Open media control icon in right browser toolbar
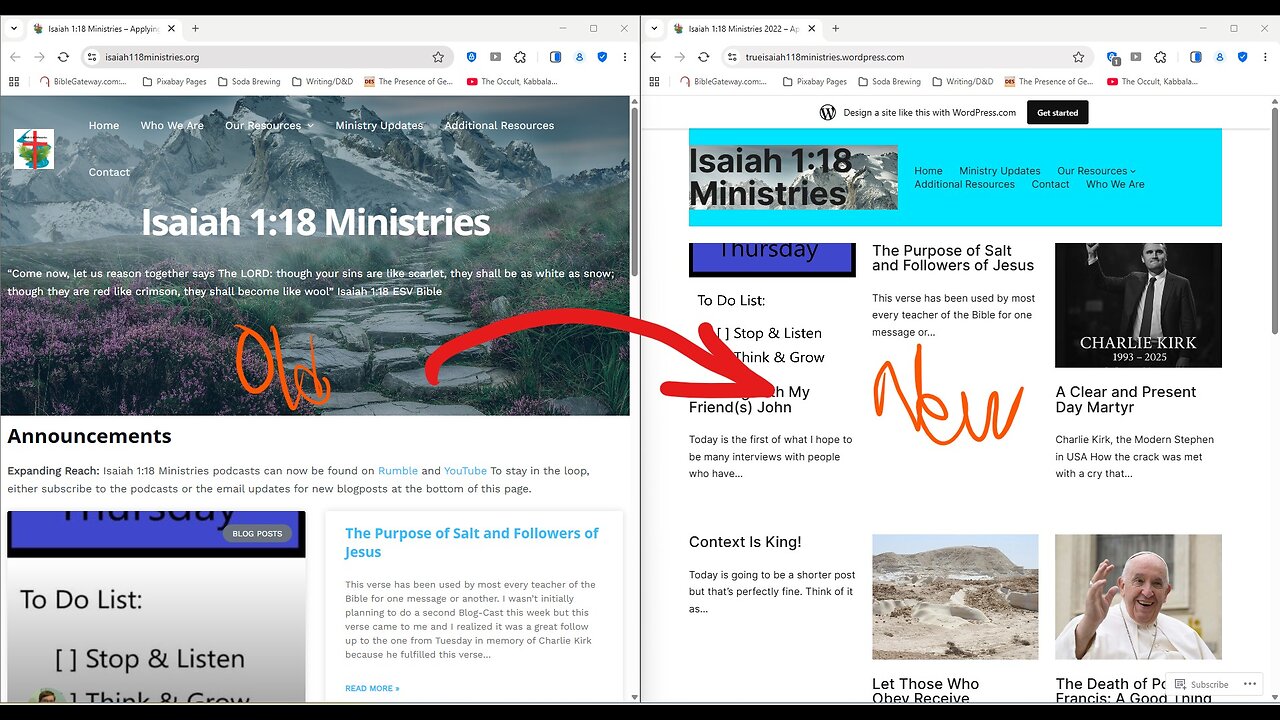The image size is (1280, 720). tap(1136, 57)
